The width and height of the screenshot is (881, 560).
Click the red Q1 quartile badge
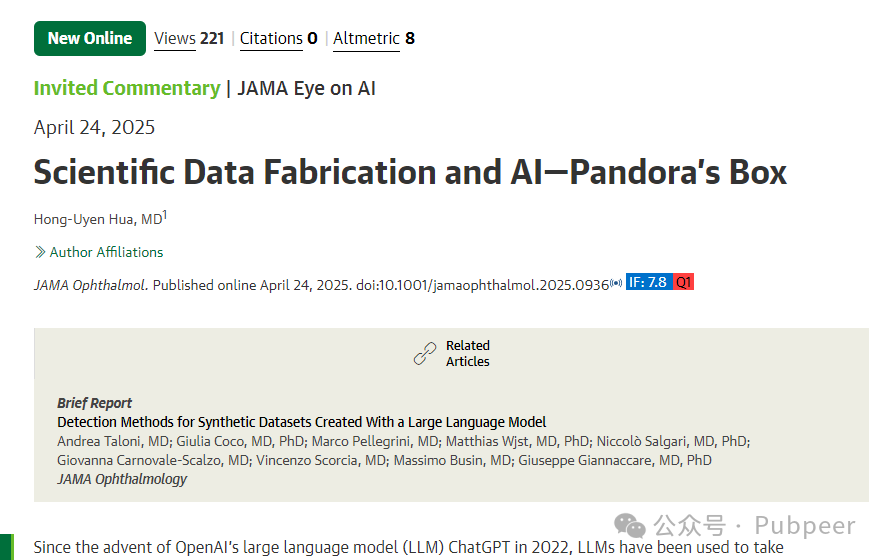coord(683,282)
